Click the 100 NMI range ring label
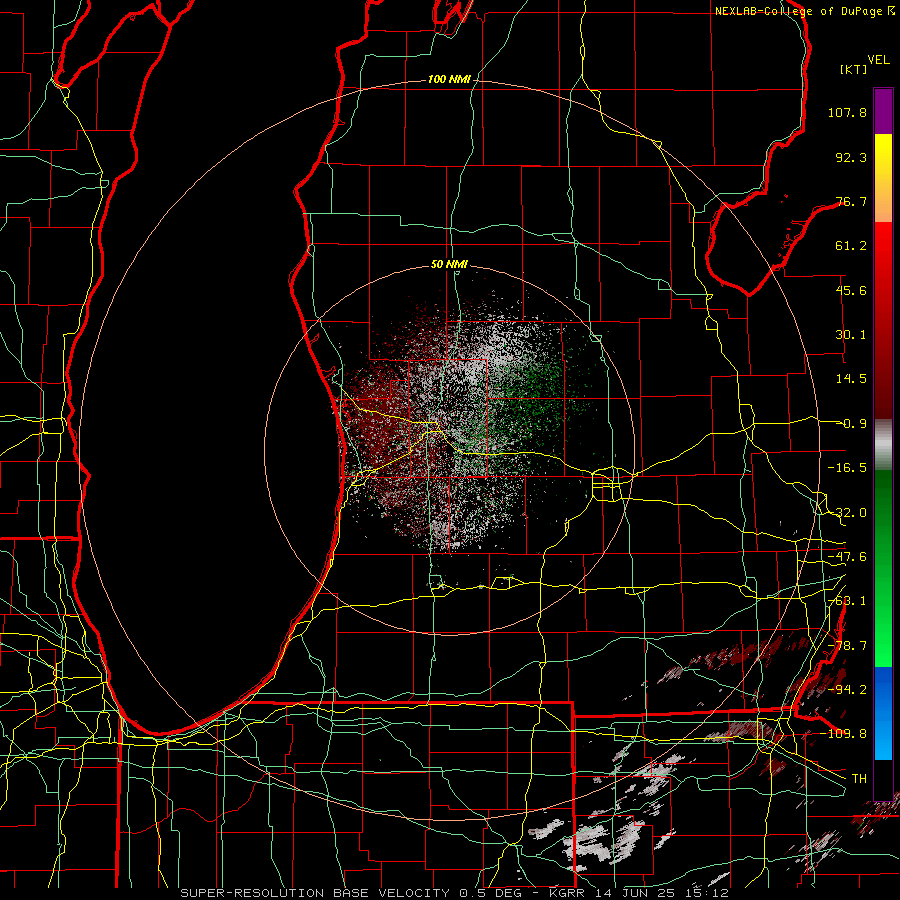The width and height of the screenshot is (900, 900). [x=449, y=79]
